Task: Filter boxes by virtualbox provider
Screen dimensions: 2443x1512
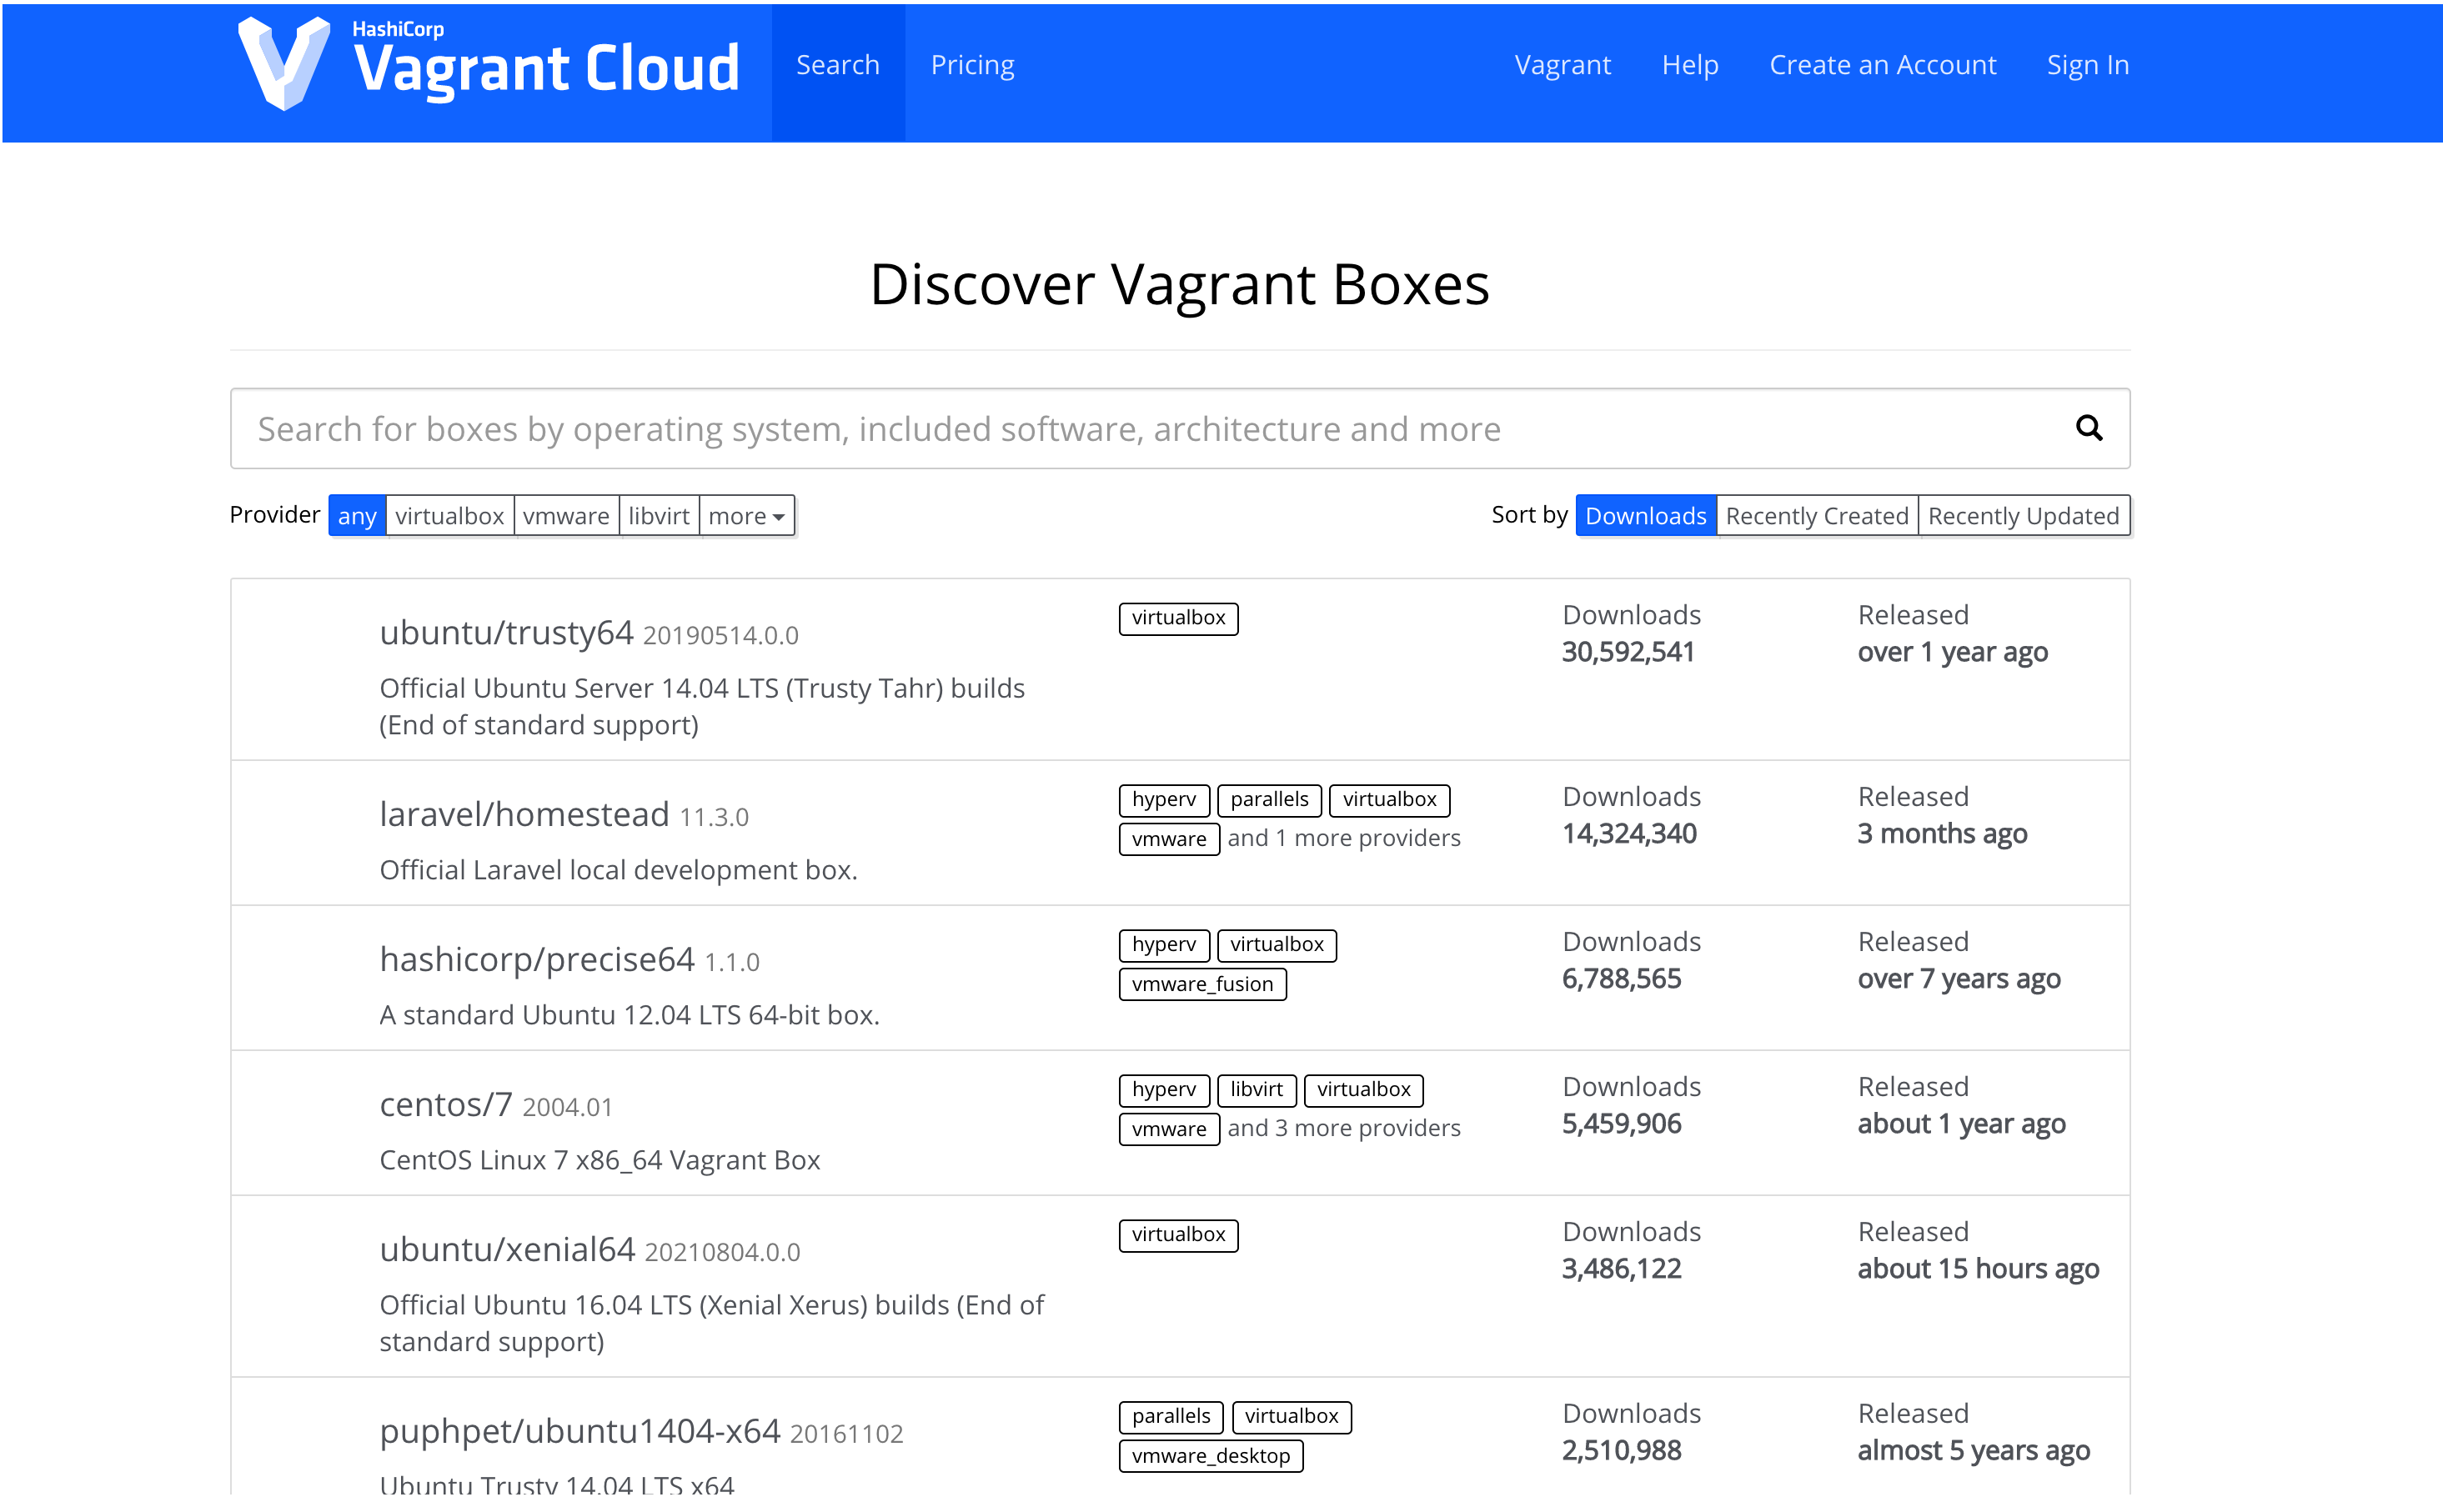Action: pos(449,516)
